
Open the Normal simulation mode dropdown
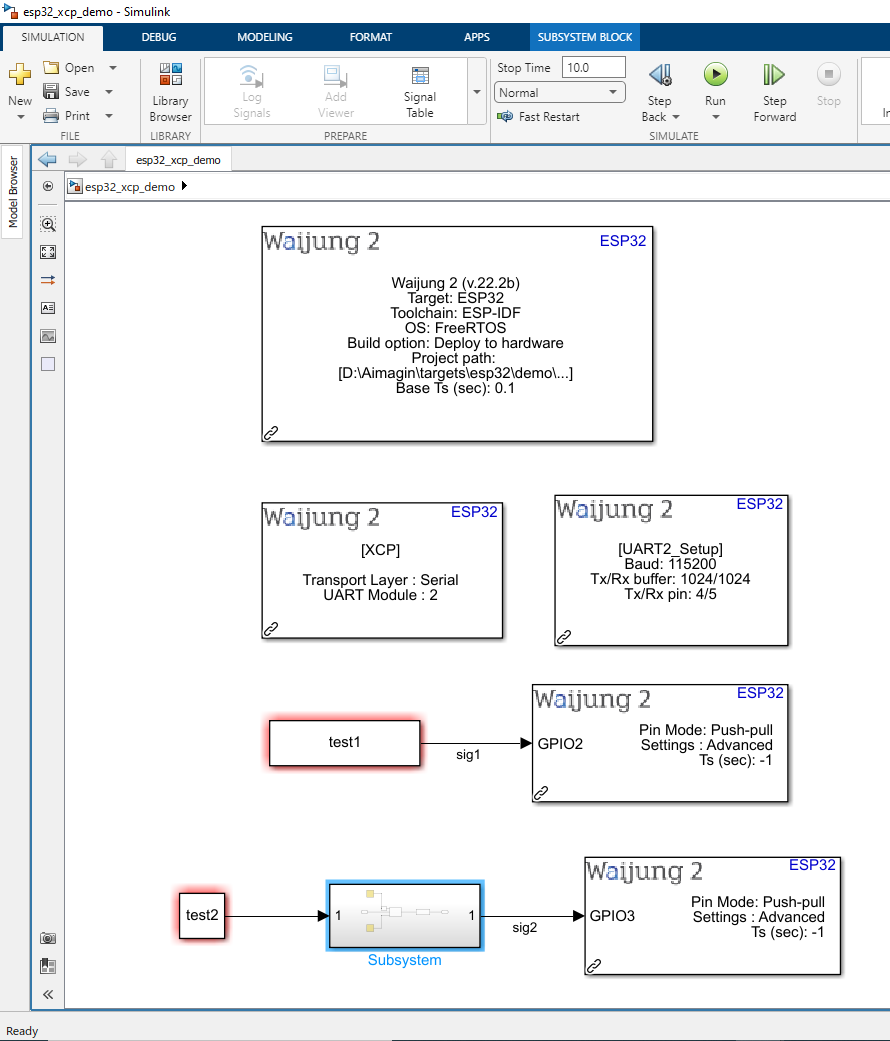(559, 92)
